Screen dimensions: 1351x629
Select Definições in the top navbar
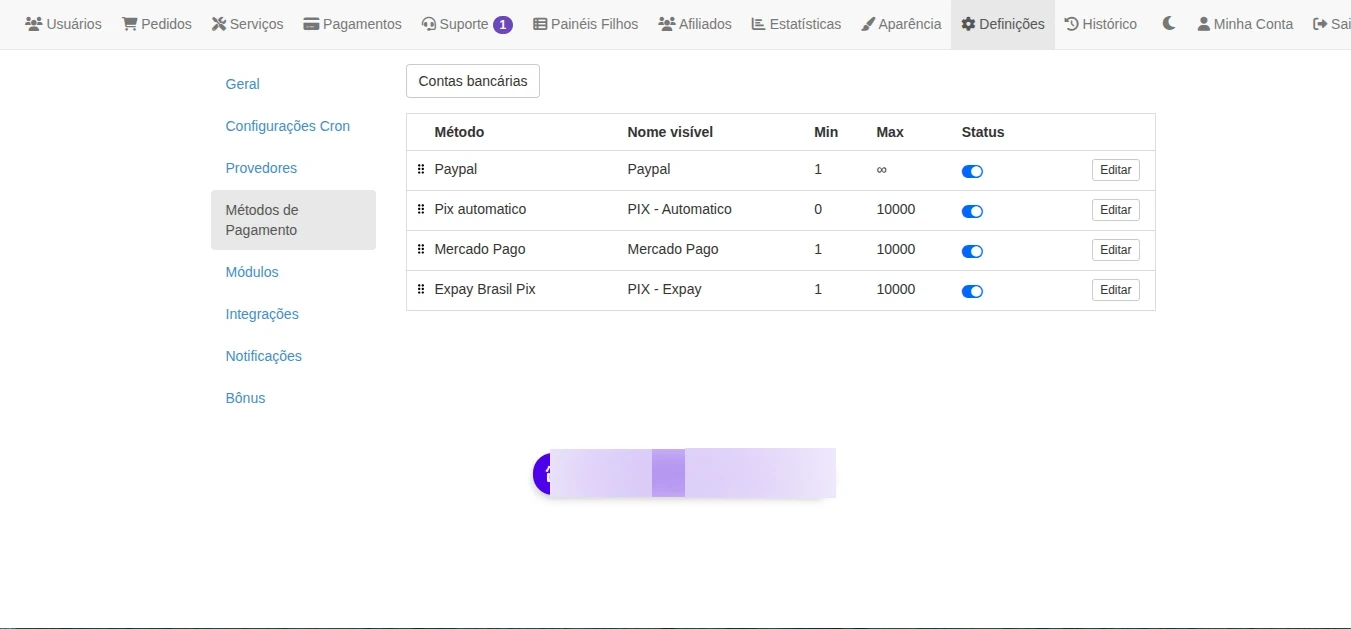click(x=1003, y=24)
